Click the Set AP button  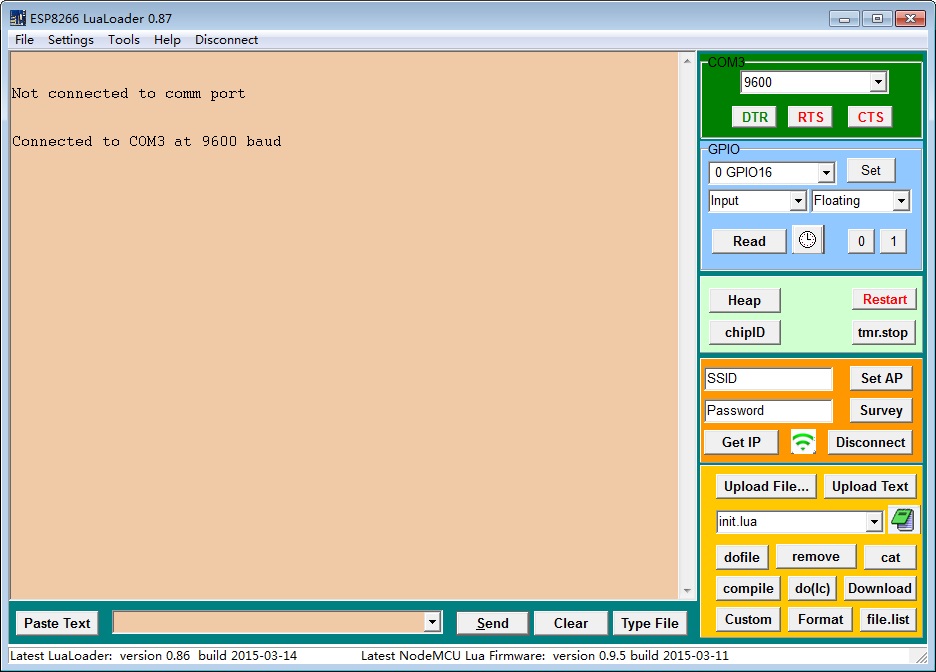tap(880, 378)
